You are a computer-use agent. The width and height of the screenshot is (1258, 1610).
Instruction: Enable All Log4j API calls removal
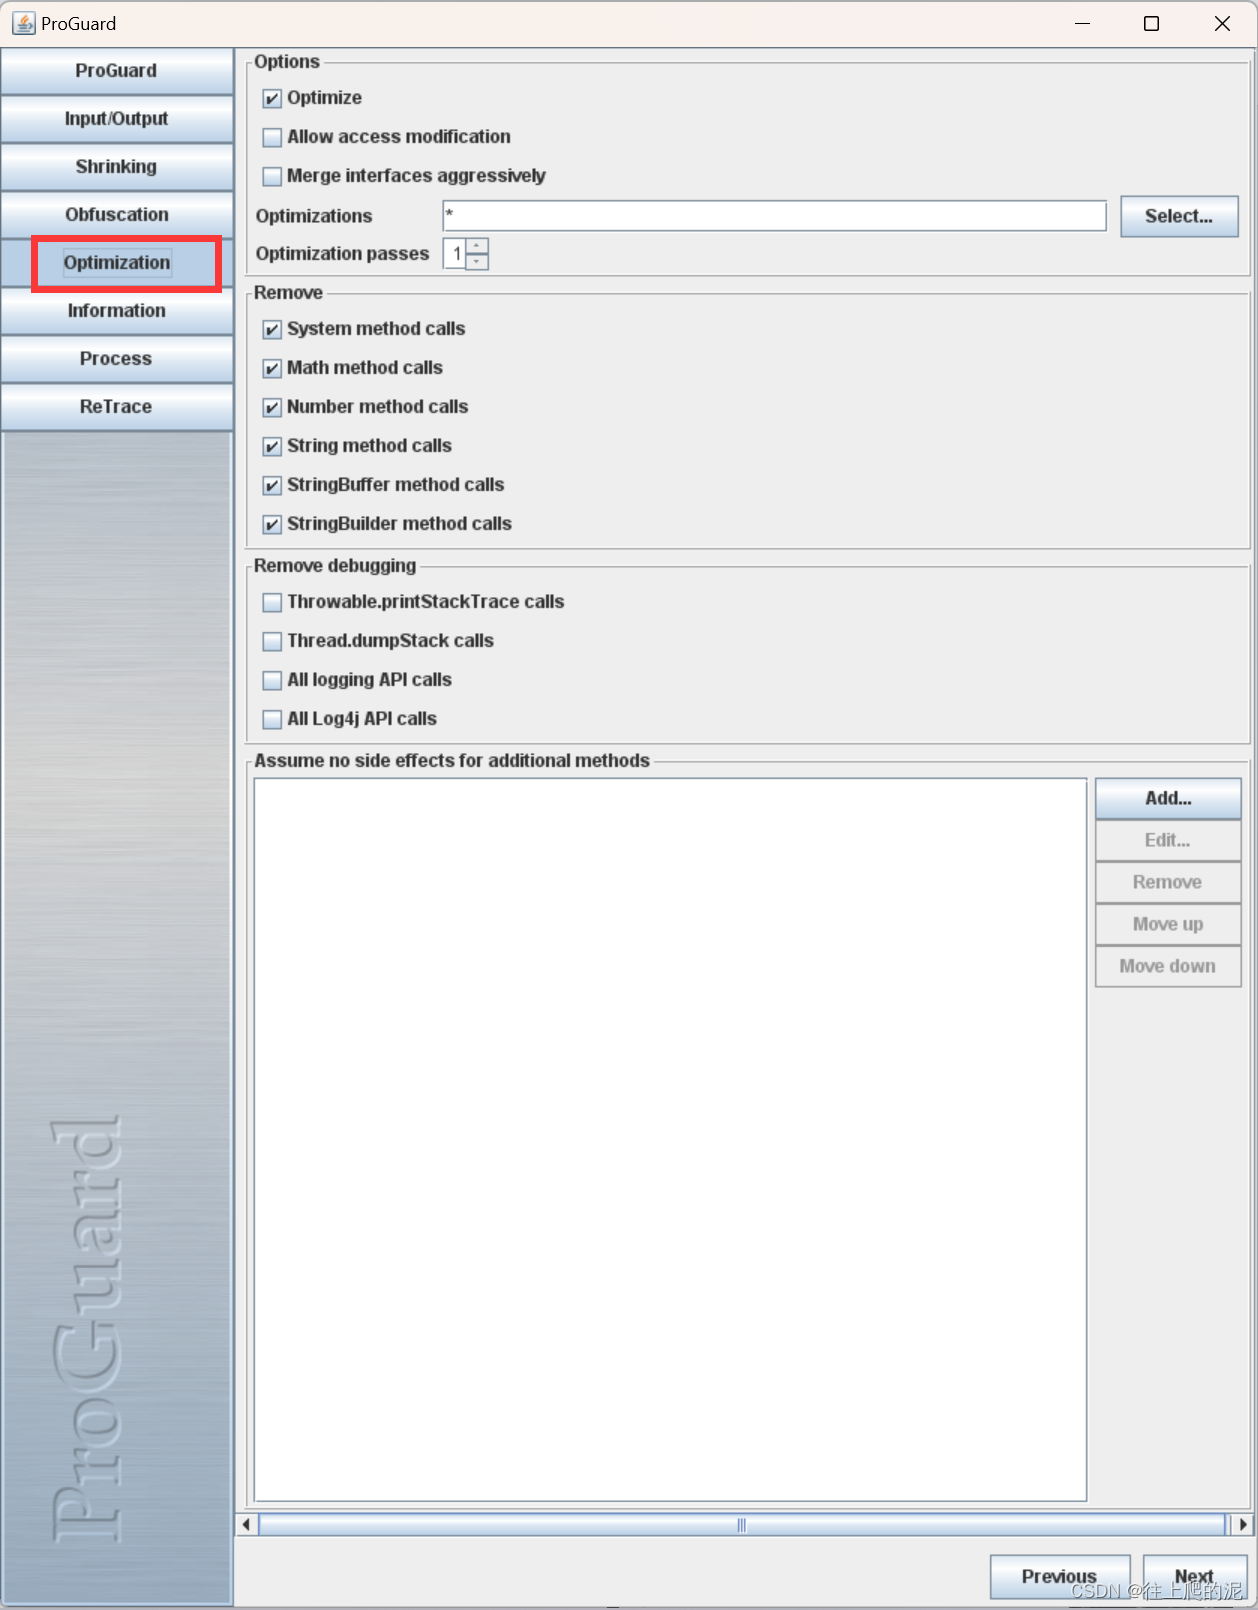272,719
